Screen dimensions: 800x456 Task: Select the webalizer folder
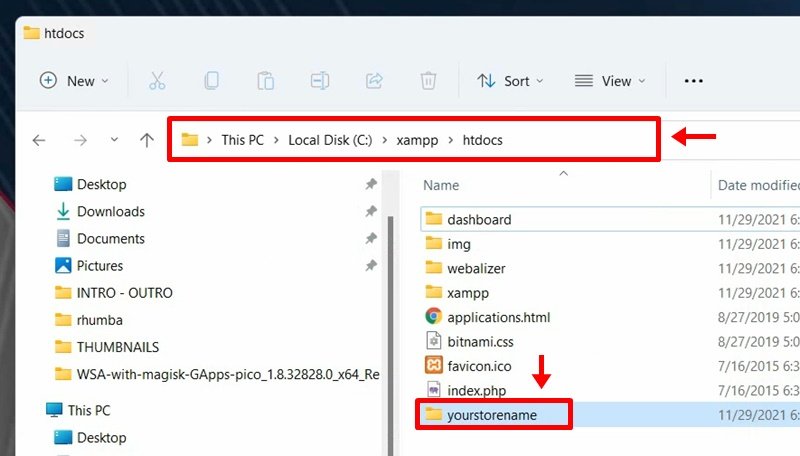(476, 268)
